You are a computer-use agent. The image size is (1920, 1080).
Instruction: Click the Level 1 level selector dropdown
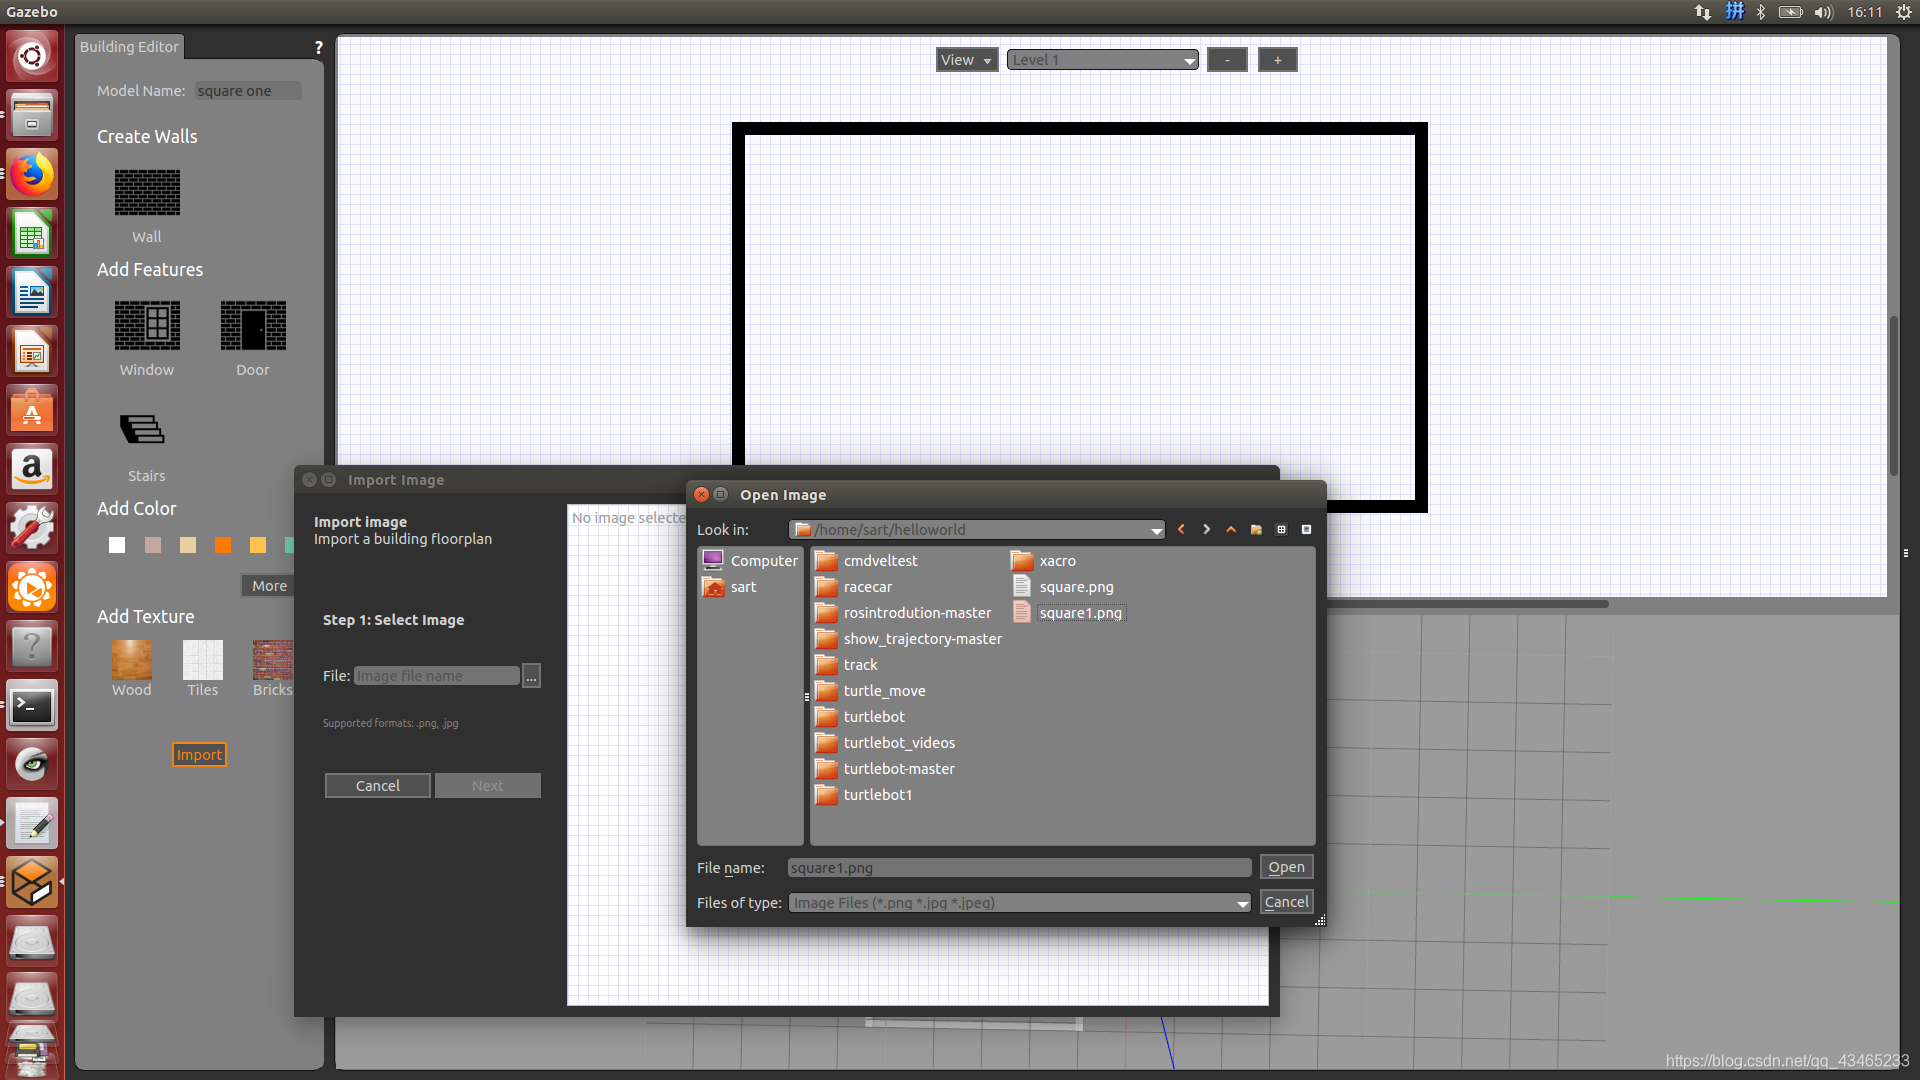[x=1100, y=59]
